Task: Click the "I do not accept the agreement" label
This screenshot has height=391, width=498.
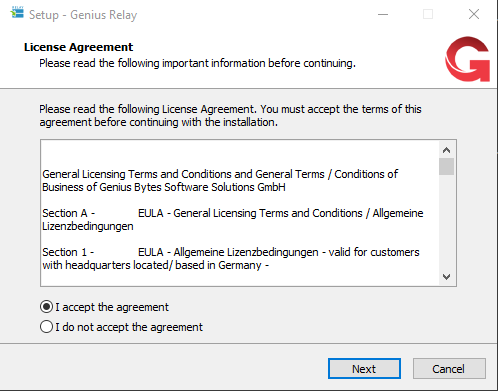Action: (x=129, y=327)
